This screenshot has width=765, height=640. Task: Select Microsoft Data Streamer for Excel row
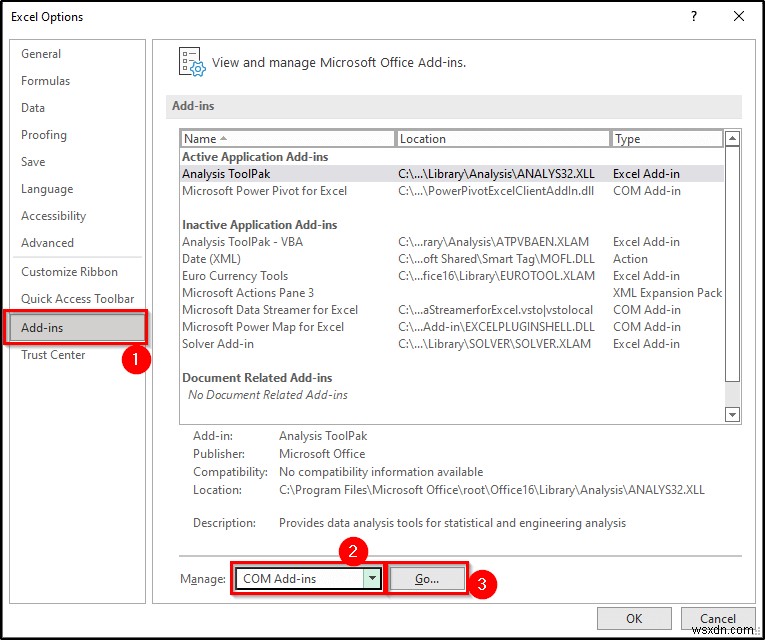[452, 310]
